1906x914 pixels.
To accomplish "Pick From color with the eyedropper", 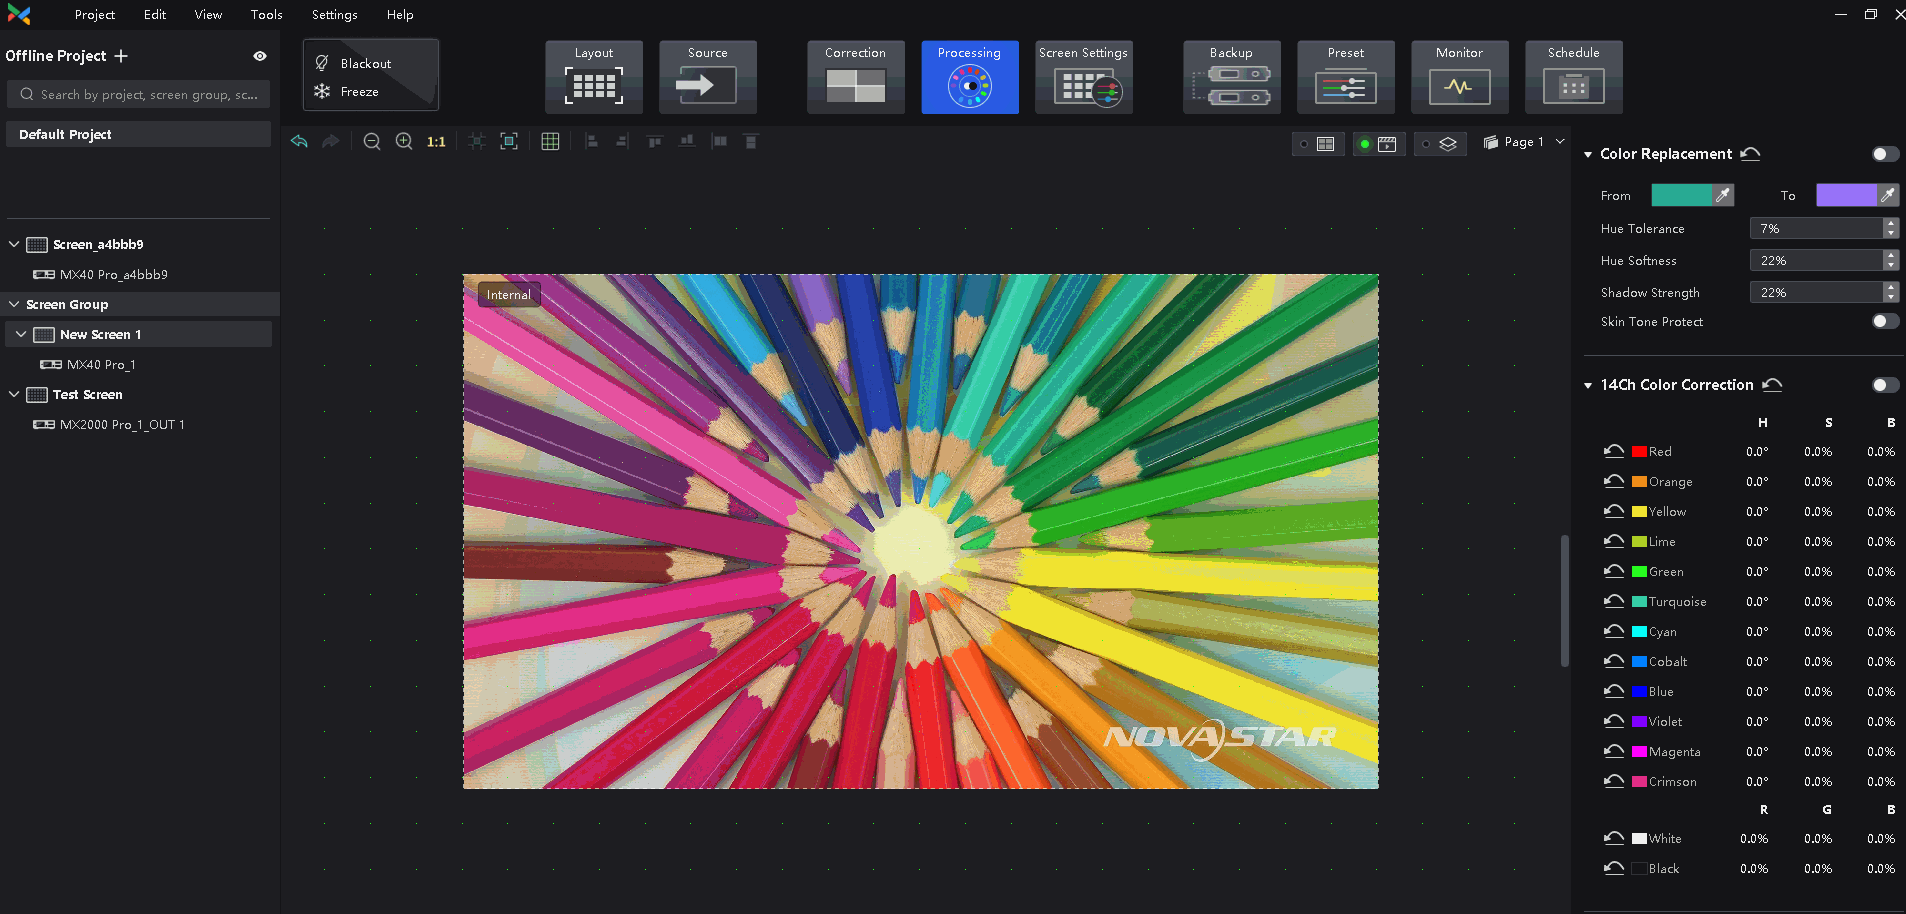I will click(1723, 195).
